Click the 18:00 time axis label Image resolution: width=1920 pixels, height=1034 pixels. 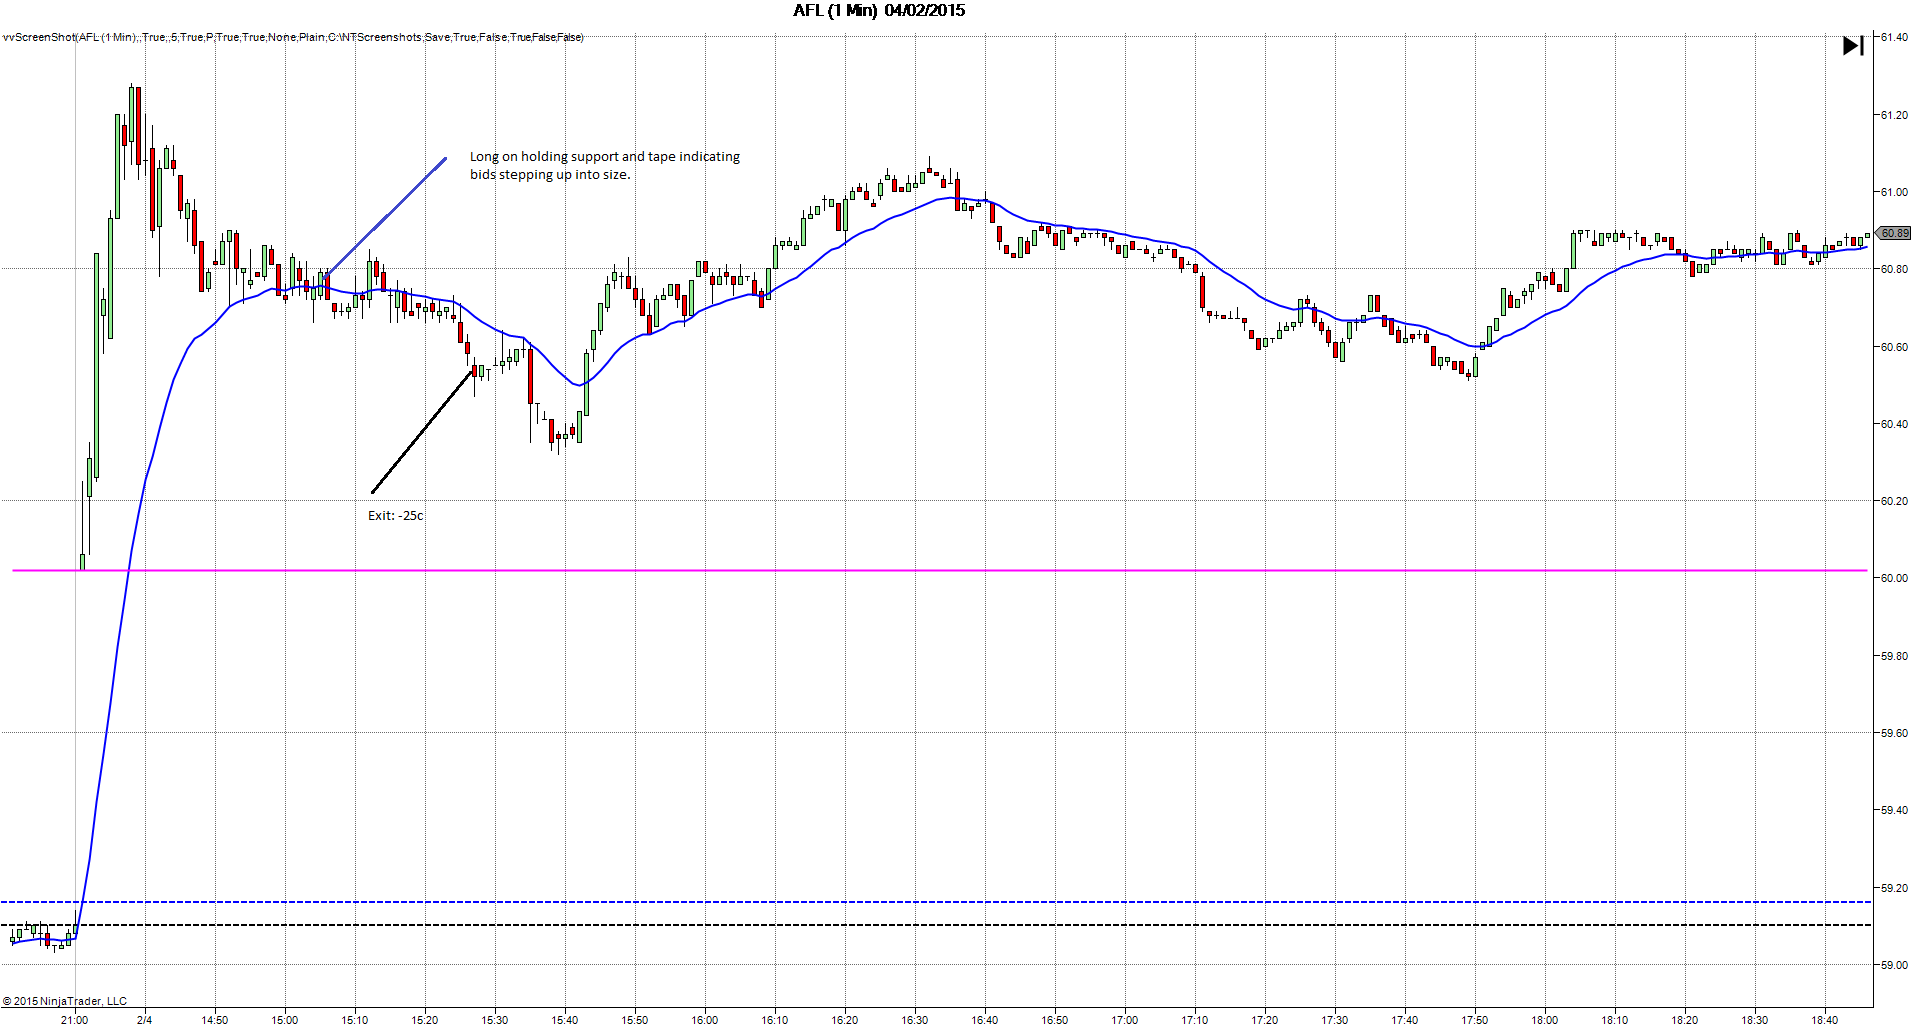point(1545,1020)
